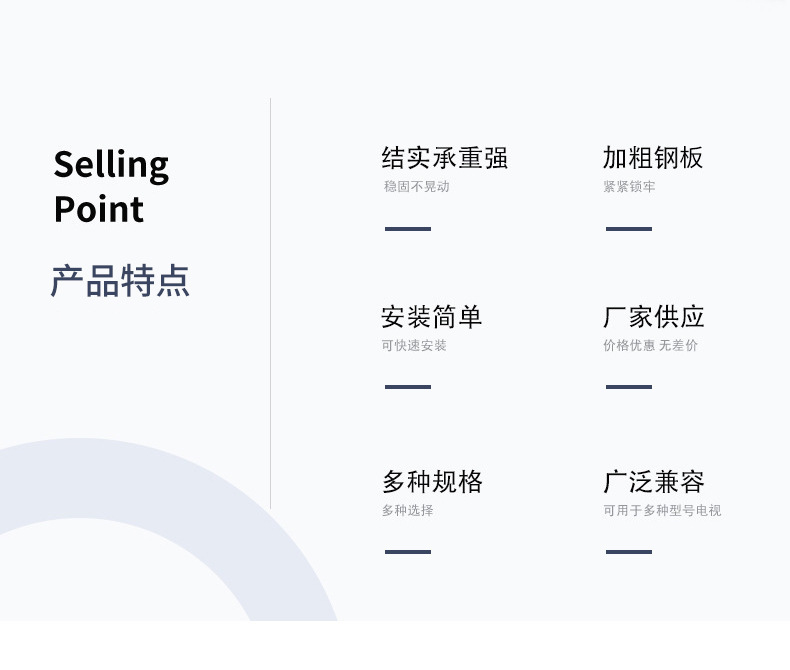Click the 紧紧锁牢 subtitle
Viewport: 790px width, 670px height.
pyautogui.click(x=629, y=186)
